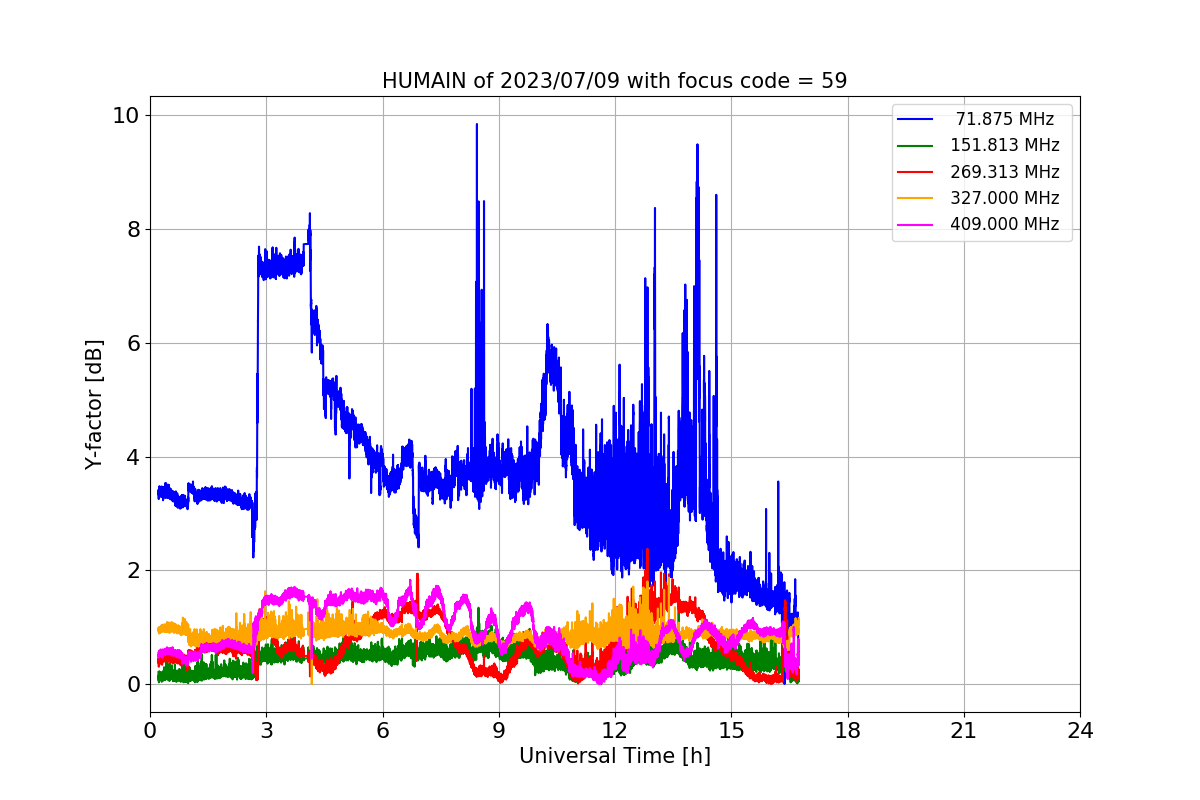Click the blue line swatch in the legend
This screenshot has width=1200, height=800.
click(x=915, y=120)
